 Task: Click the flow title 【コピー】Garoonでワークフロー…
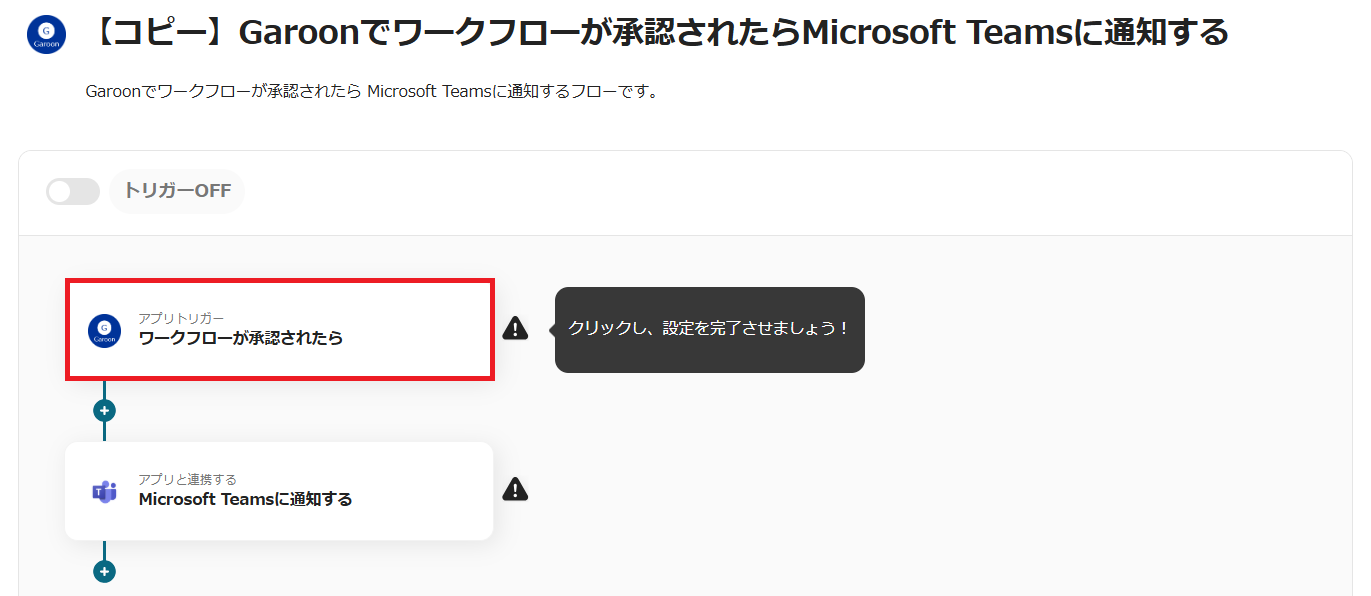[x=657, y=33]
